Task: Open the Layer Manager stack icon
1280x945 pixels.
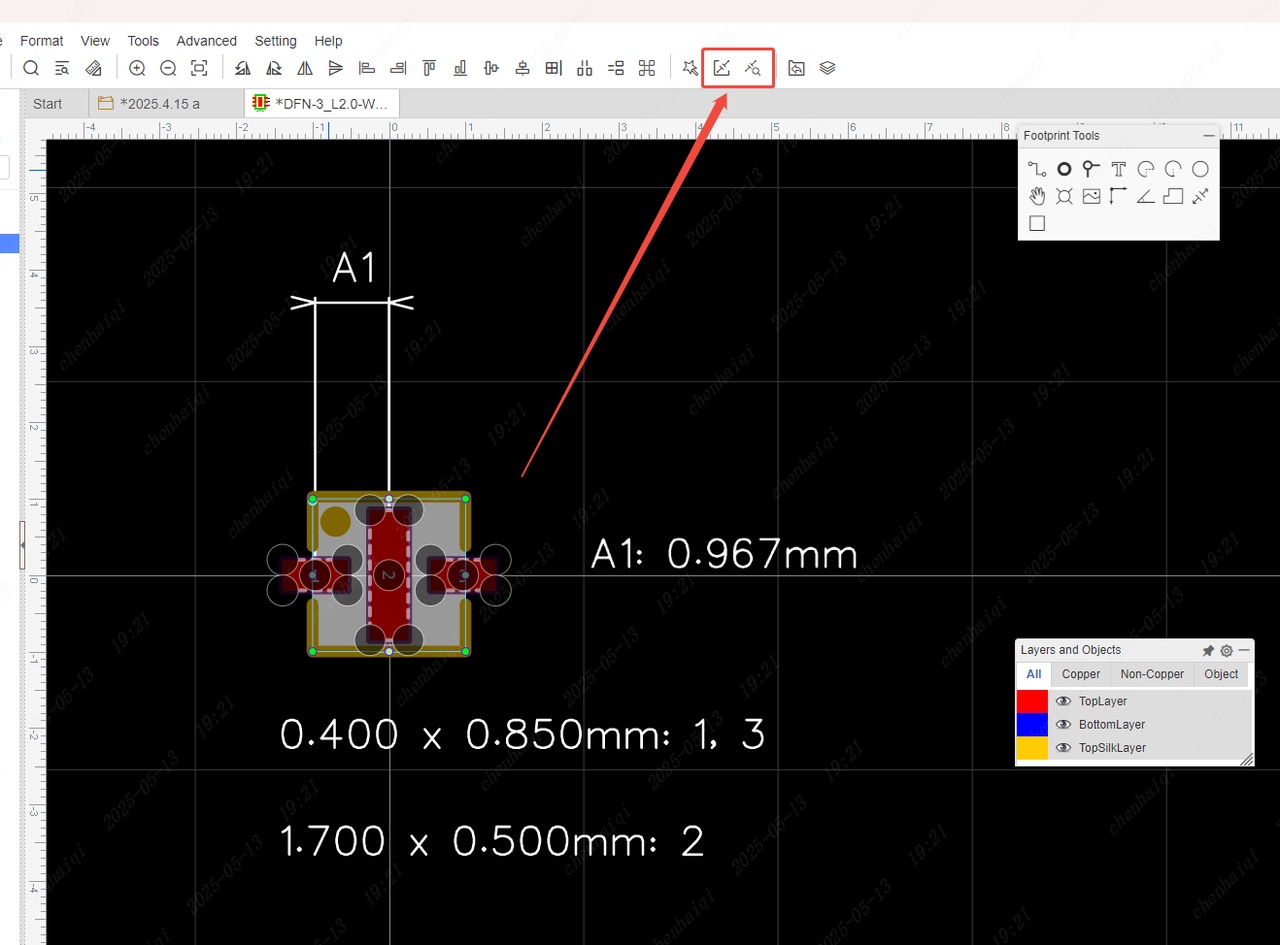Action: [x=827, y=68]
